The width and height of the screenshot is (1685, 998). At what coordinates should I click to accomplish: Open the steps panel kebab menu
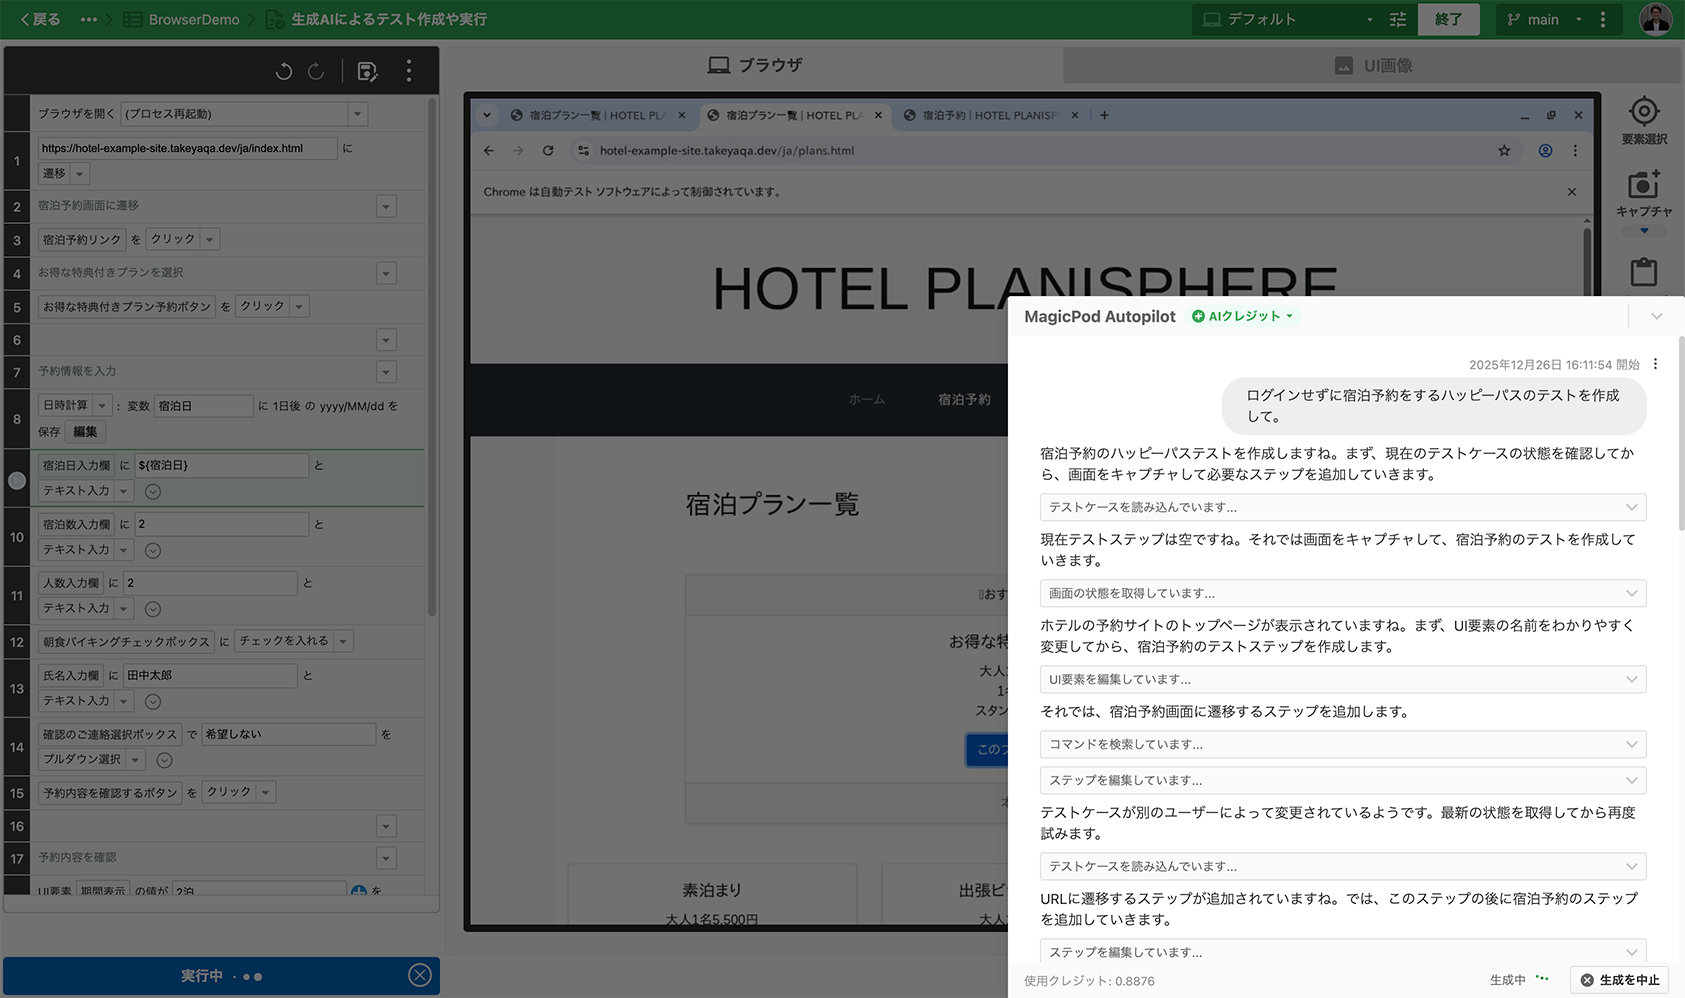click(408, 71)
